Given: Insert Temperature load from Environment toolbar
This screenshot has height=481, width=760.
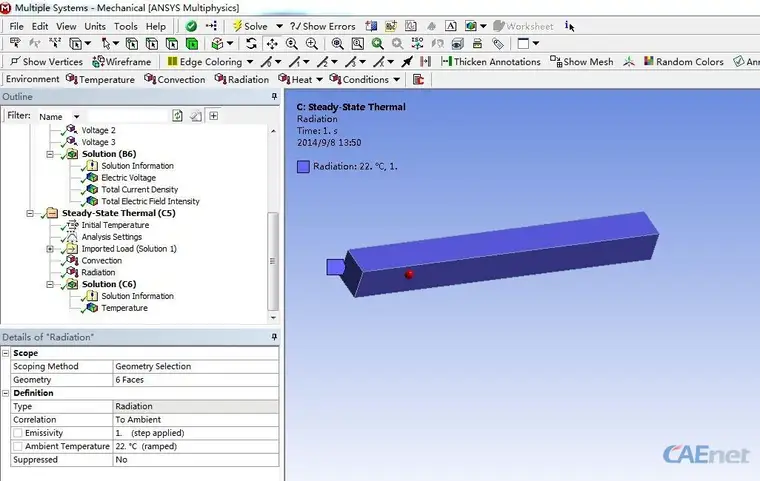Looking at the screenshot, I should pyautogui.click(x=100, y=79).
